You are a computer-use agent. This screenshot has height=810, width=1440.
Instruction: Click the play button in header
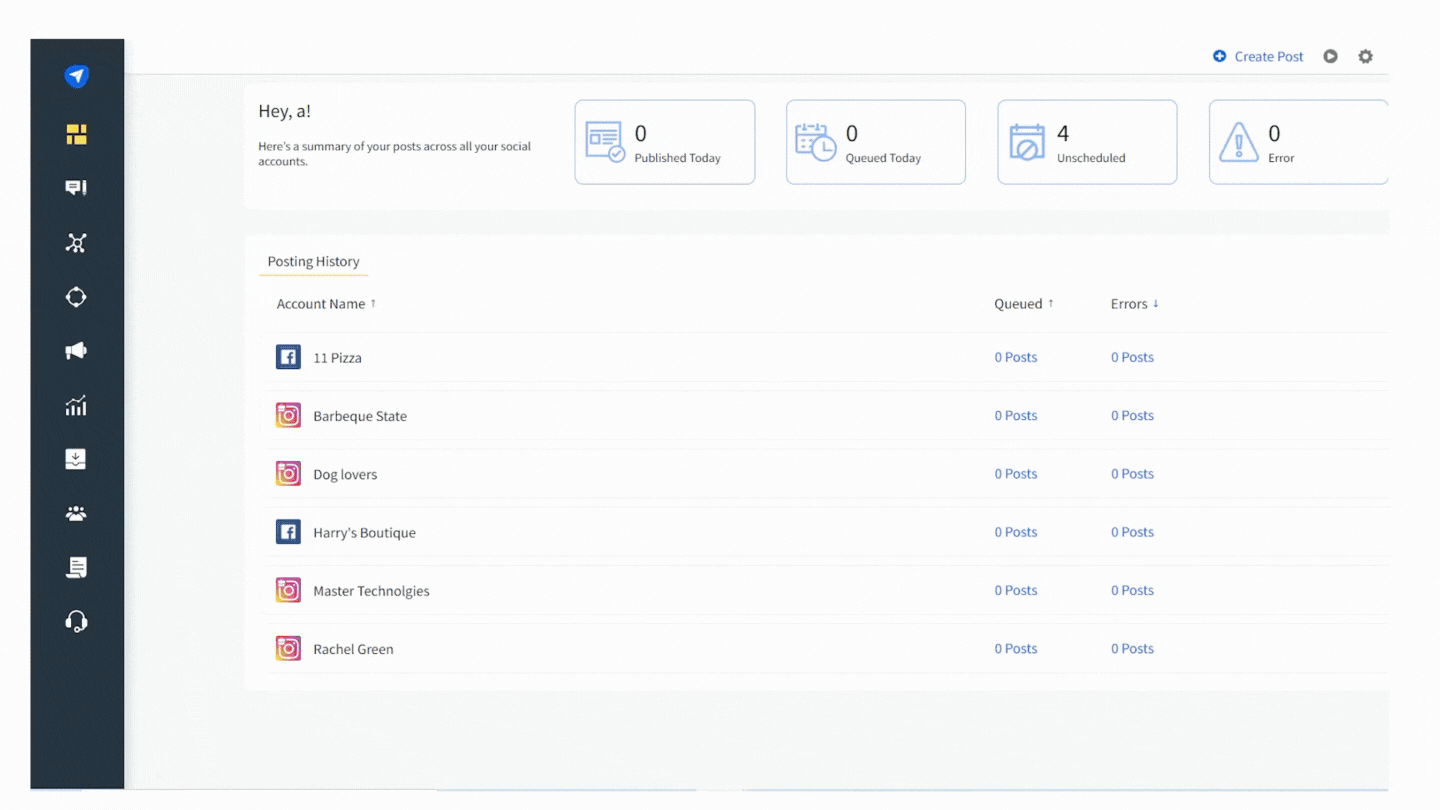click(1330, 57)
